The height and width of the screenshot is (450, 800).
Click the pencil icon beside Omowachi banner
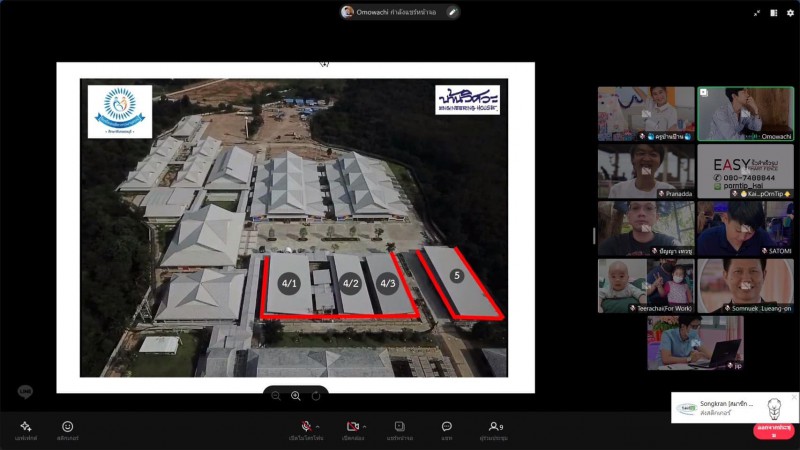coord(452,12)
